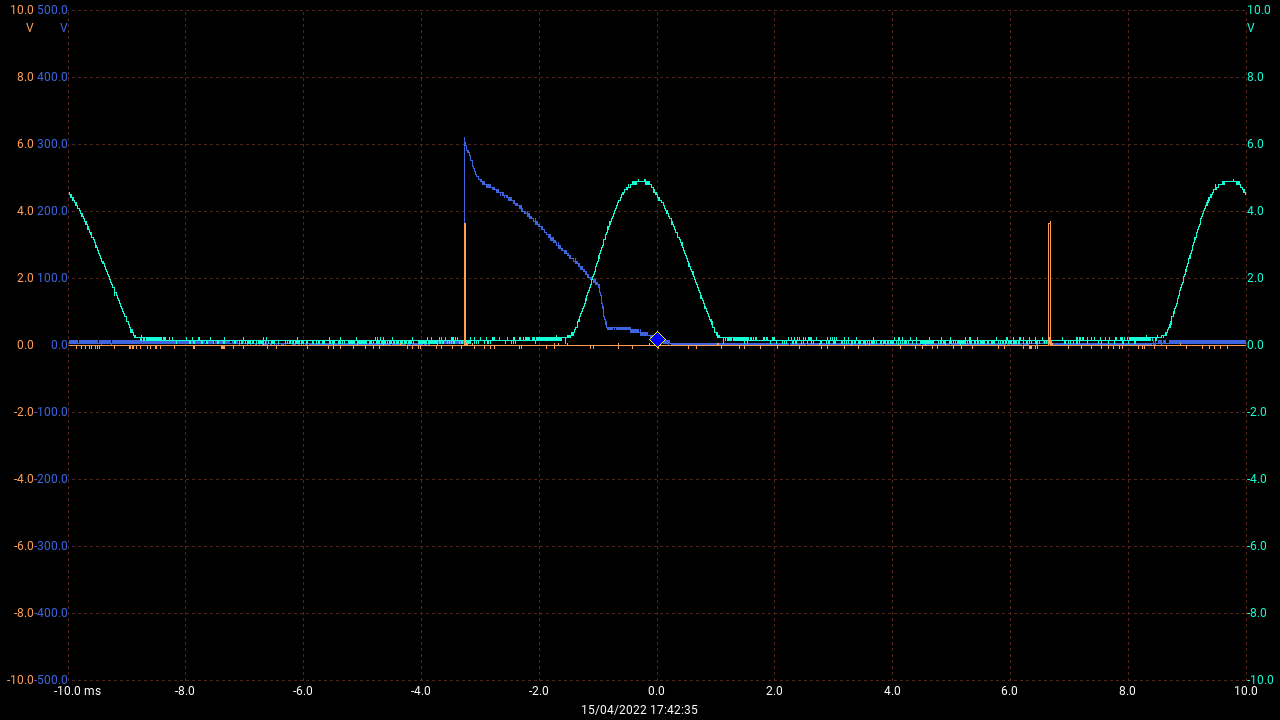Select the cyan 6.0 right axis label
The width and height of the screenshot is (1280, 720).
1255,144
